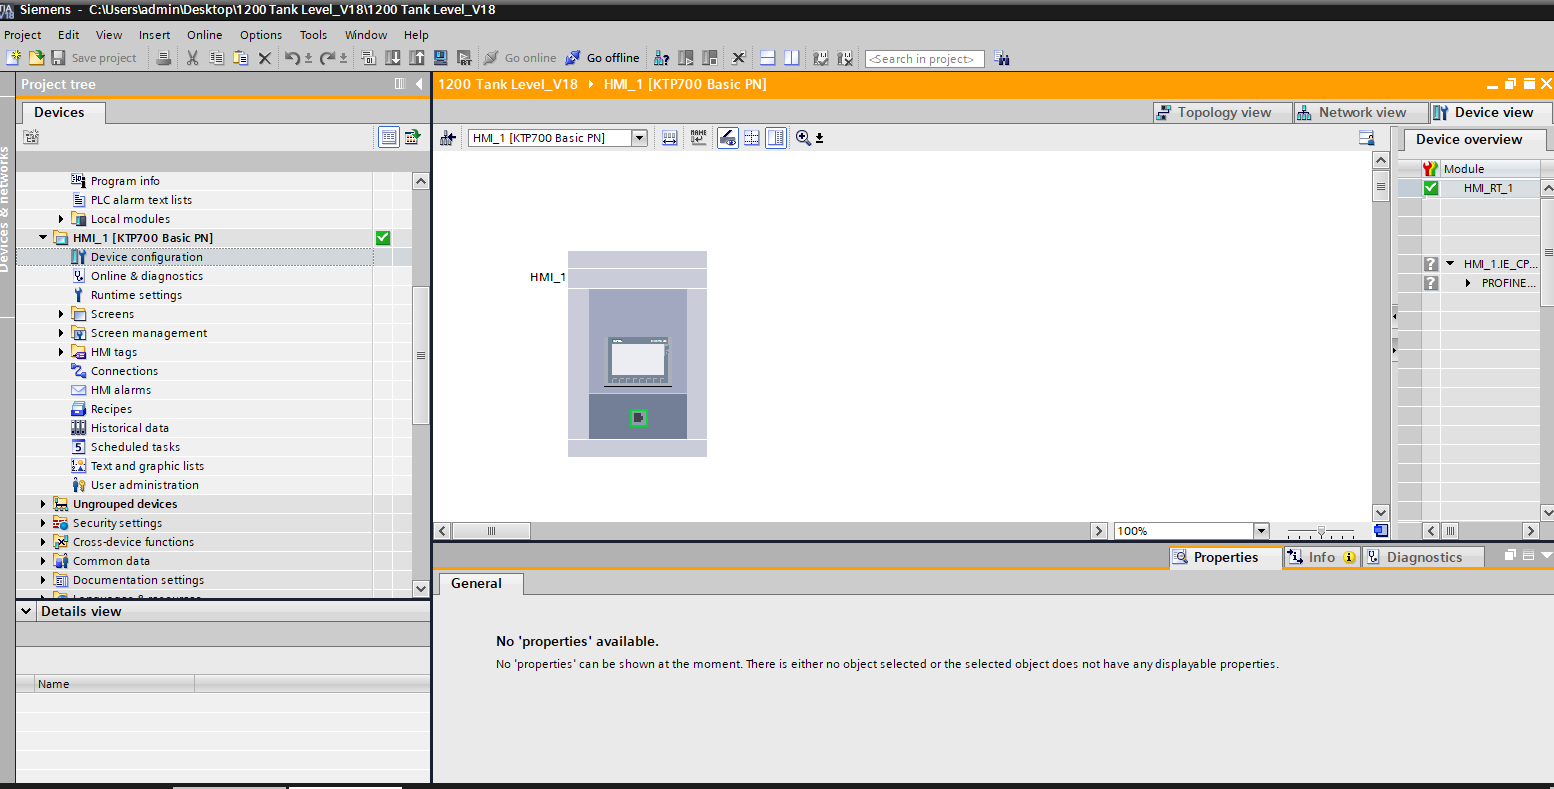Click the Show module labels icon

point(670,138)
